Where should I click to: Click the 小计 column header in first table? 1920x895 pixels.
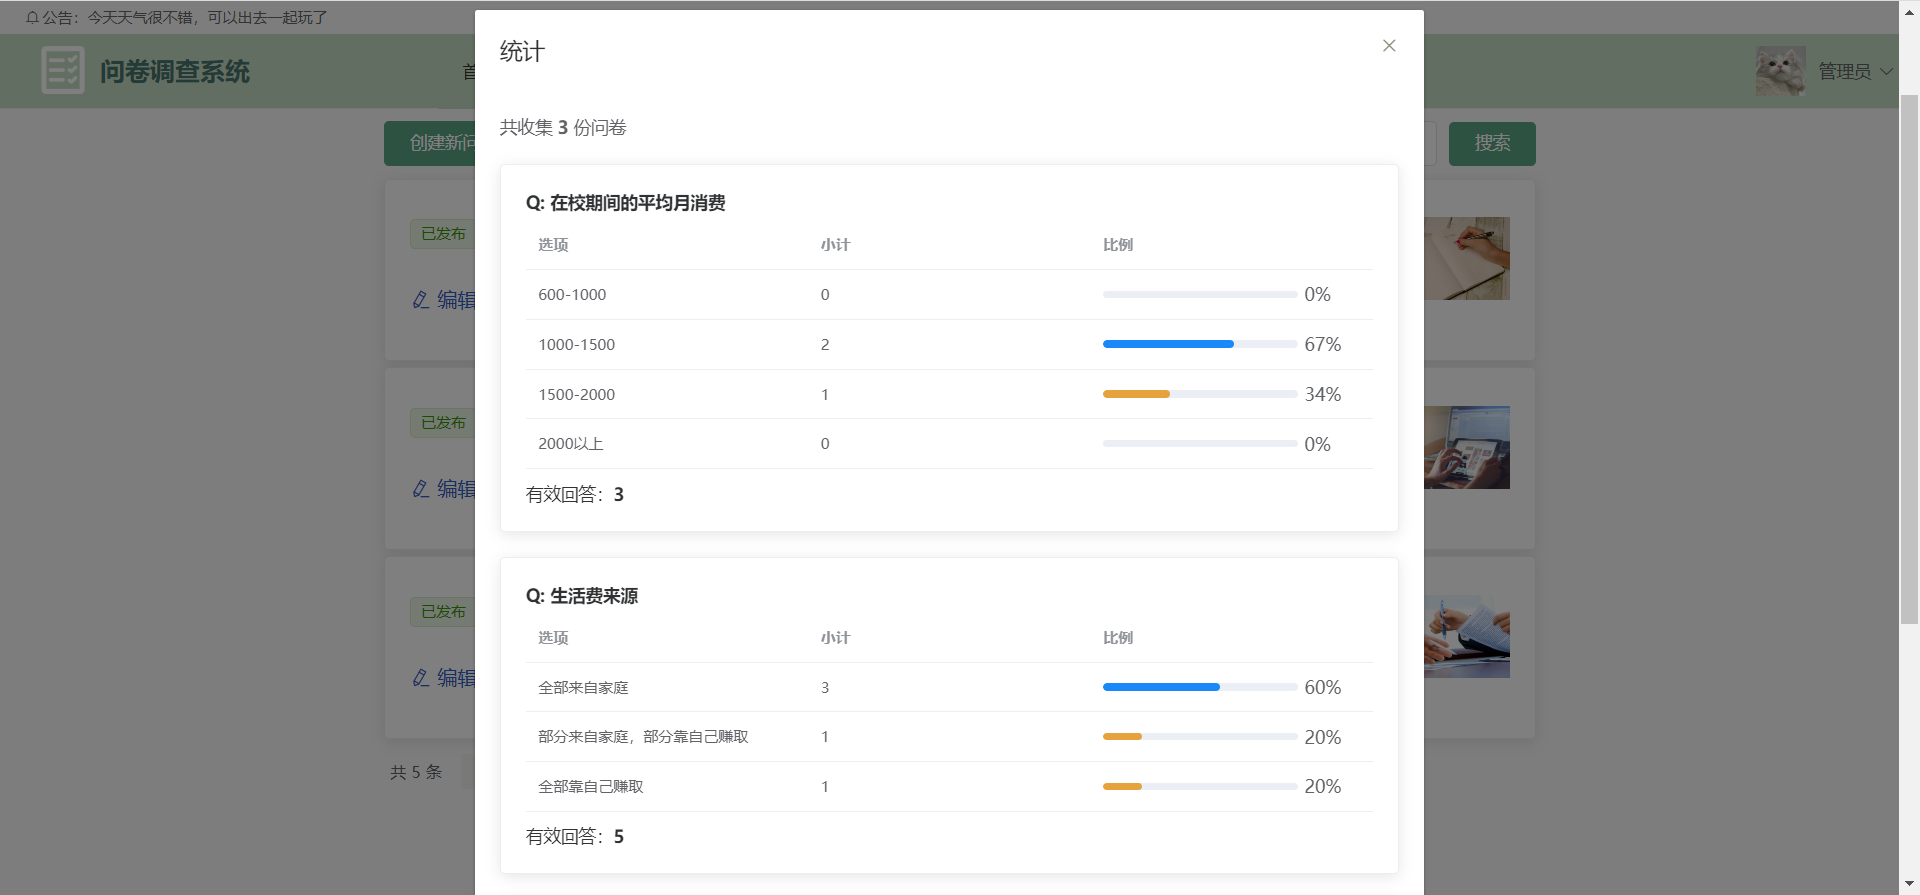(835, 245)
